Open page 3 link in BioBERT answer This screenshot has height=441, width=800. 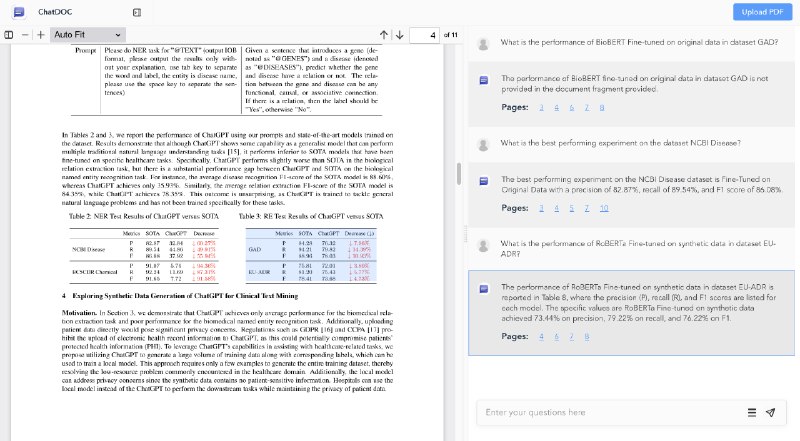(541, 107)
